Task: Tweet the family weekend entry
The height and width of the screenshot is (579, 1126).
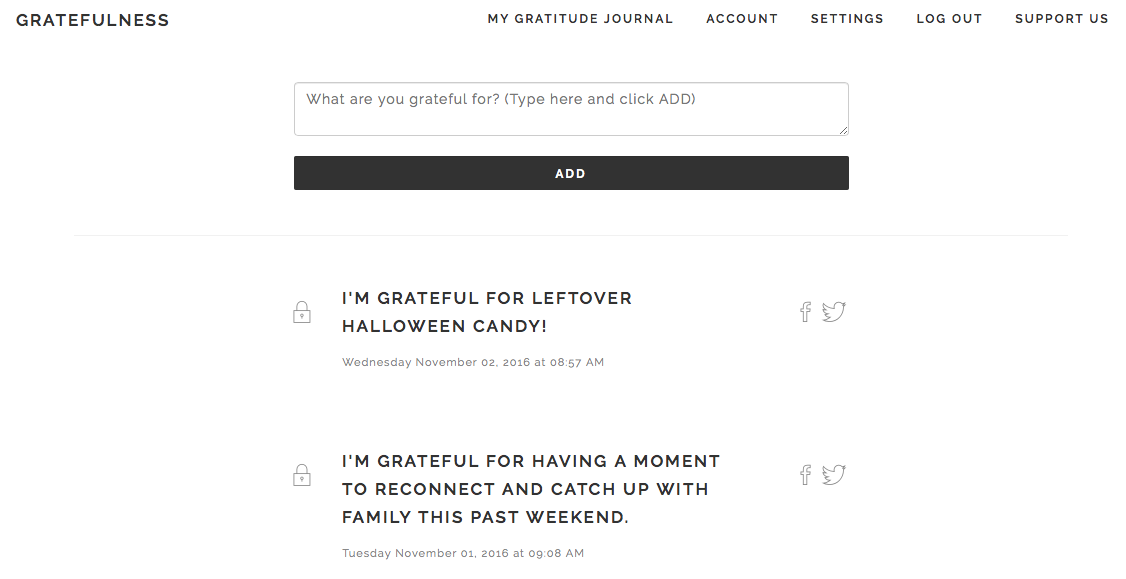Action: click(x=834, y=475)
